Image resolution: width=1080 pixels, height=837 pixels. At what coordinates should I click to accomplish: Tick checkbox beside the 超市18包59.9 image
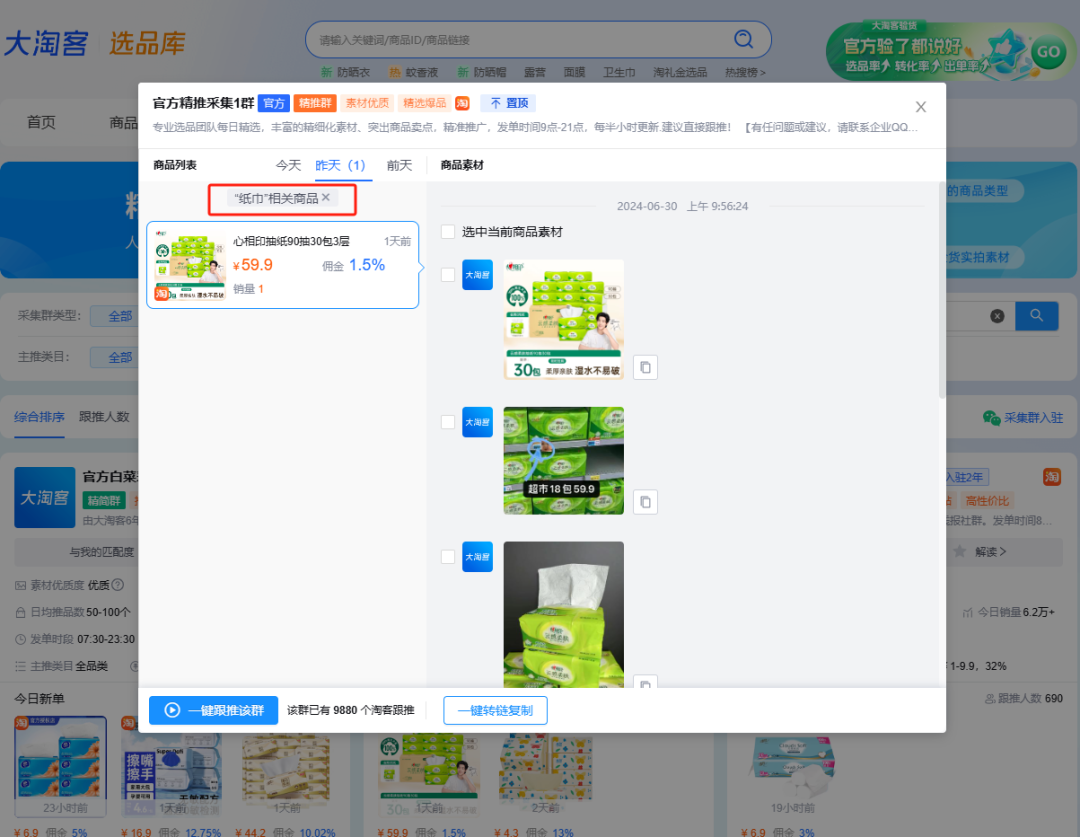tap(448, 422)
